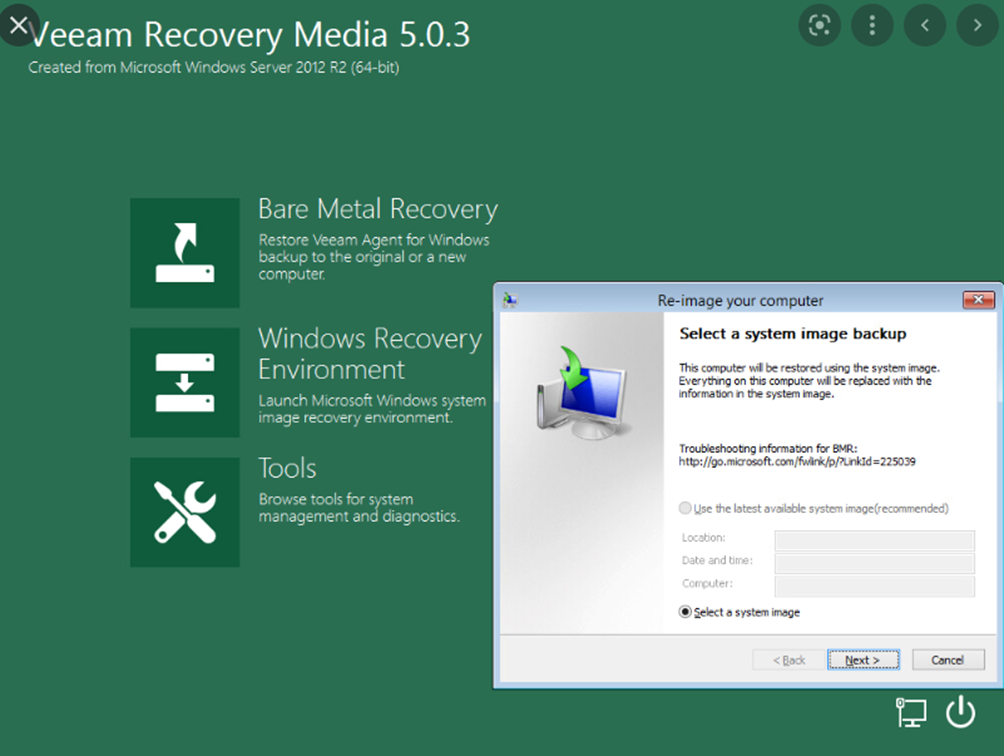Open the three-dot more options menu
Image resolution: width=1004 pixels, height=756 pixels.
pyautogui.click(x=872, y=25)
